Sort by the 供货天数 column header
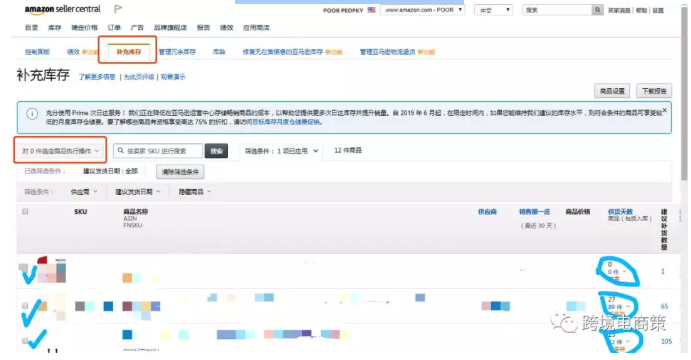The image size is (691, 360). coord(620,212)
